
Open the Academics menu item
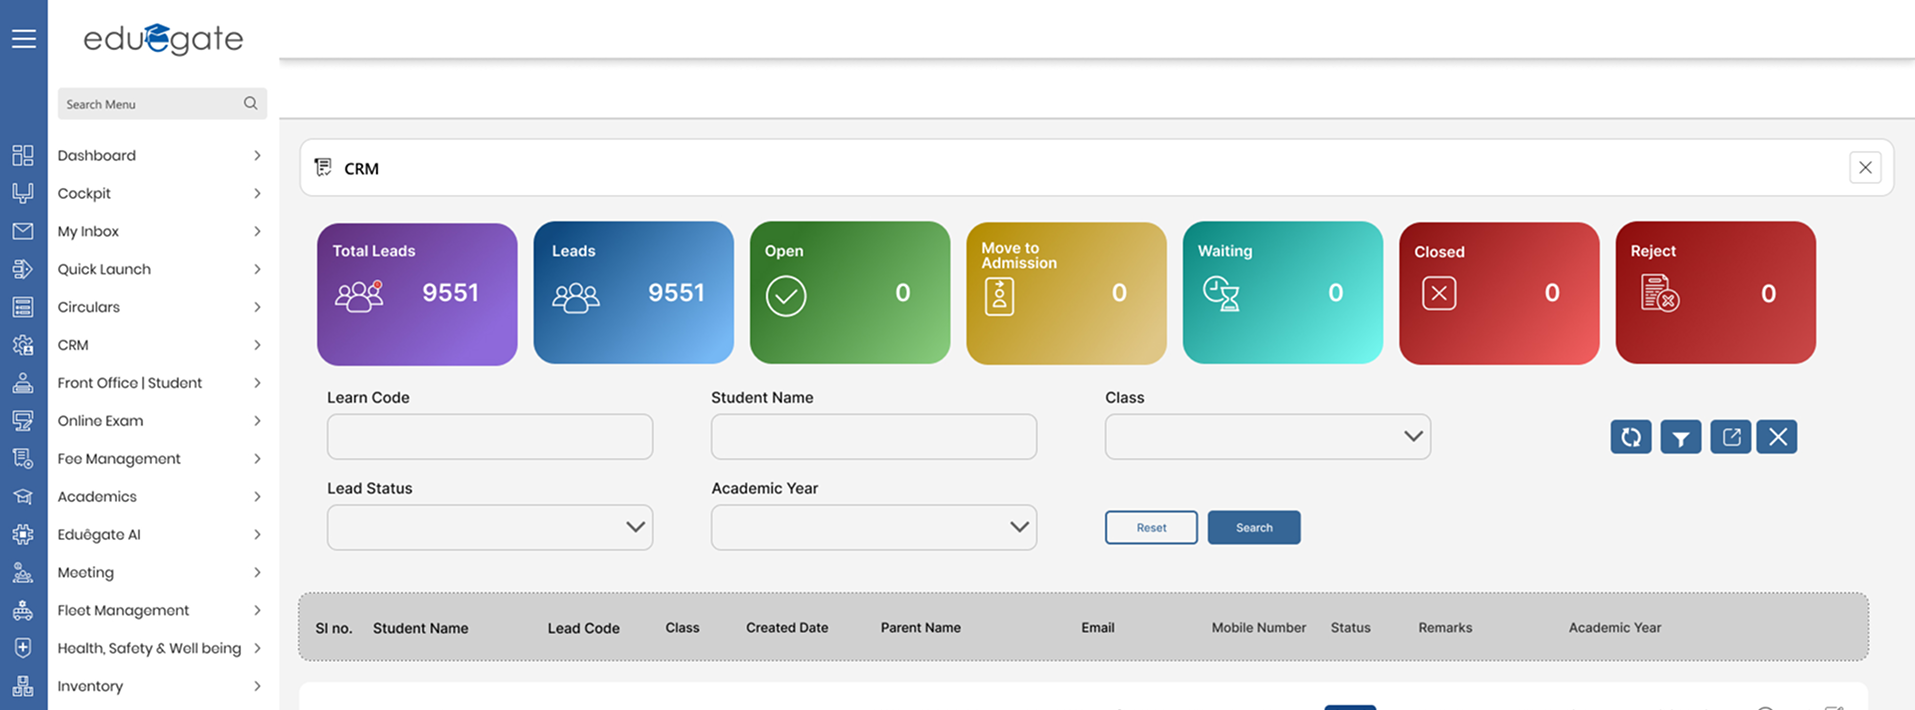(x=97, y=497)
